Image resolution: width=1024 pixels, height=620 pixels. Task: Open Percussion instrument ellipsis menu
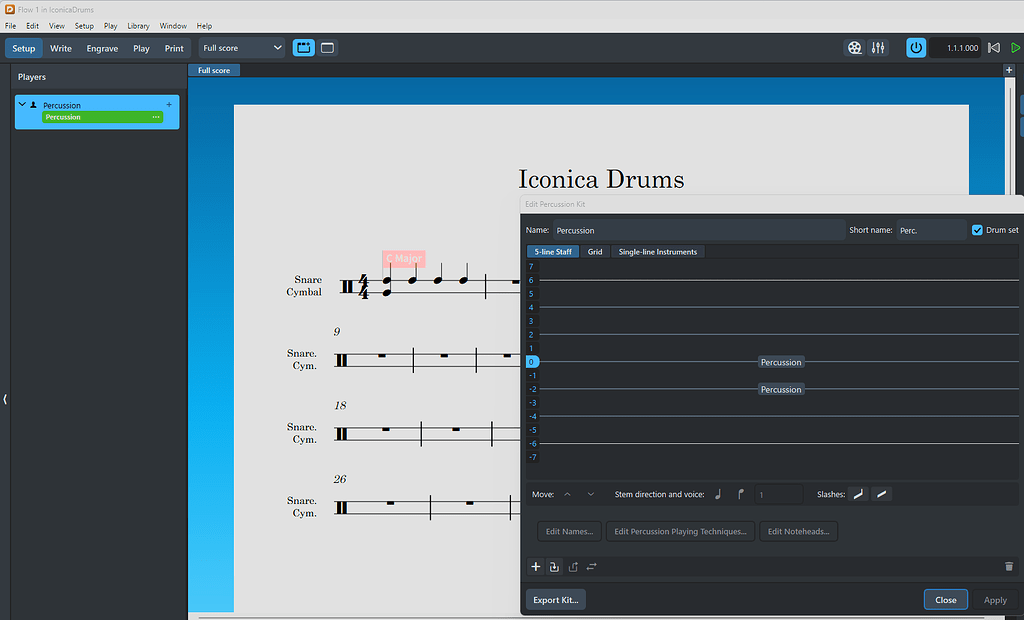click(156, 117)
